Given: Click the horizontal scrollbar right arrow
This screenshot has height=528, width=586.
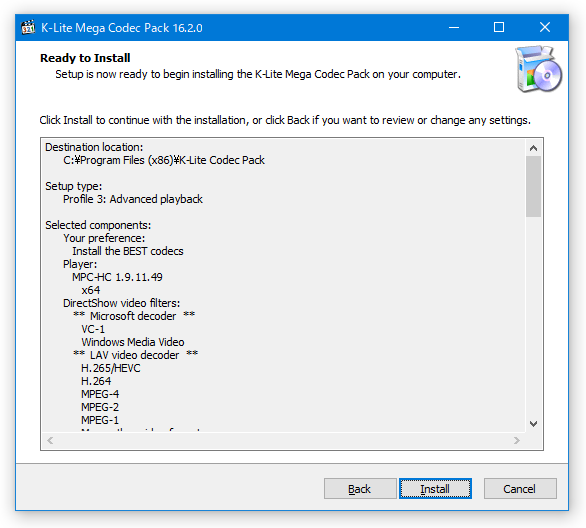Looking at the screenshot, I should pos(517,441).
